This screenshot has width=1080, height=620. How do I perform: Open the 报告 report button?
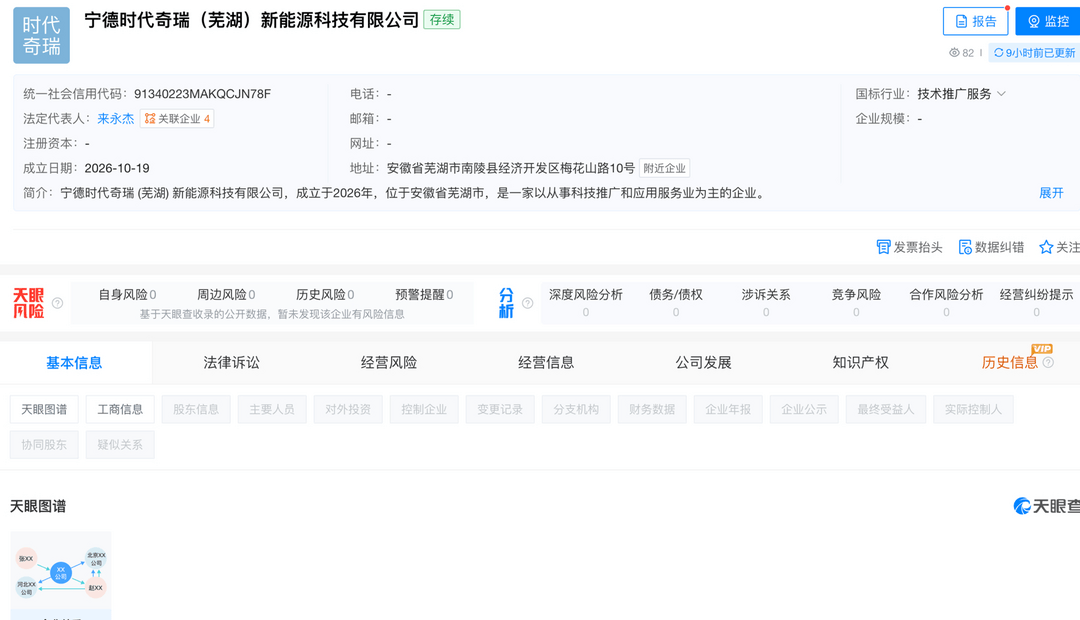click(975, 21)
